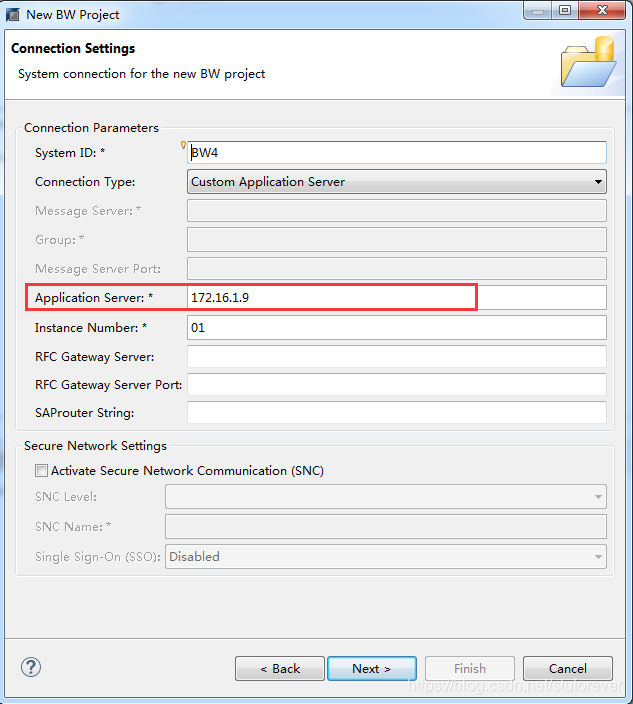This screenshot has width=633, height=704.
Task: Click the 'System ID: *' label
Action: [x=70, y=153]
